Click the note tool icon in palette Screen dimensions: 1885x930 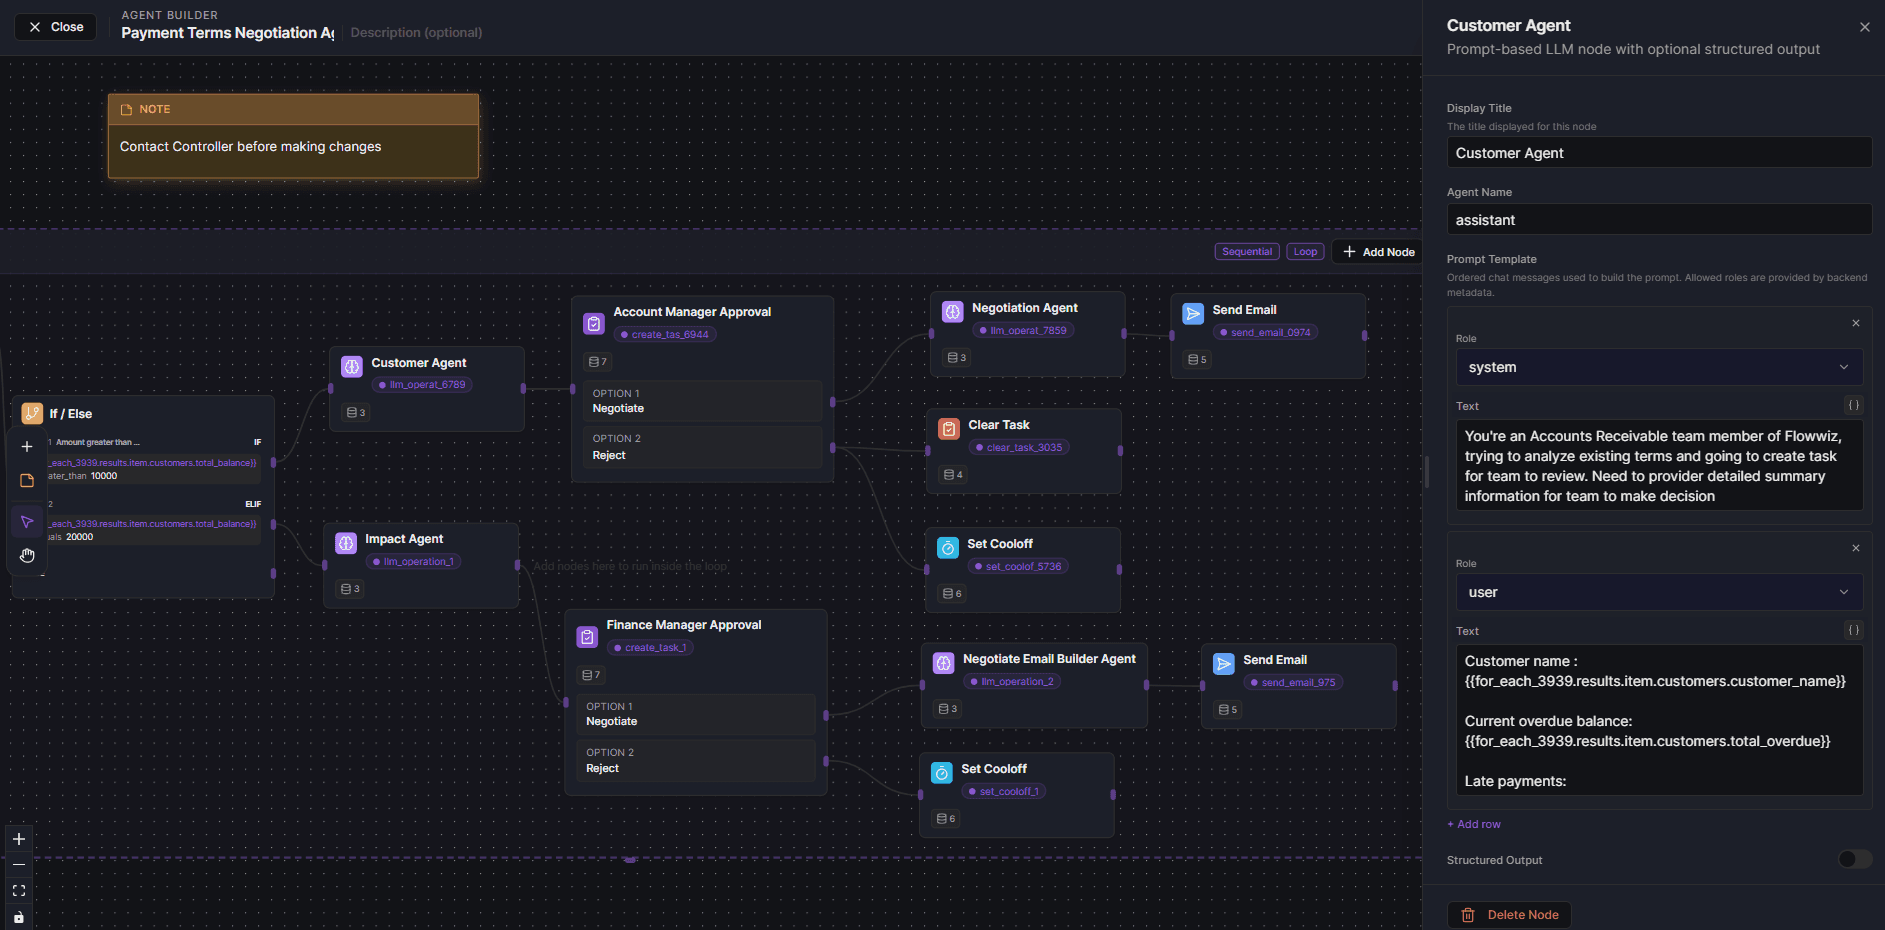click(x=27, y=481)
